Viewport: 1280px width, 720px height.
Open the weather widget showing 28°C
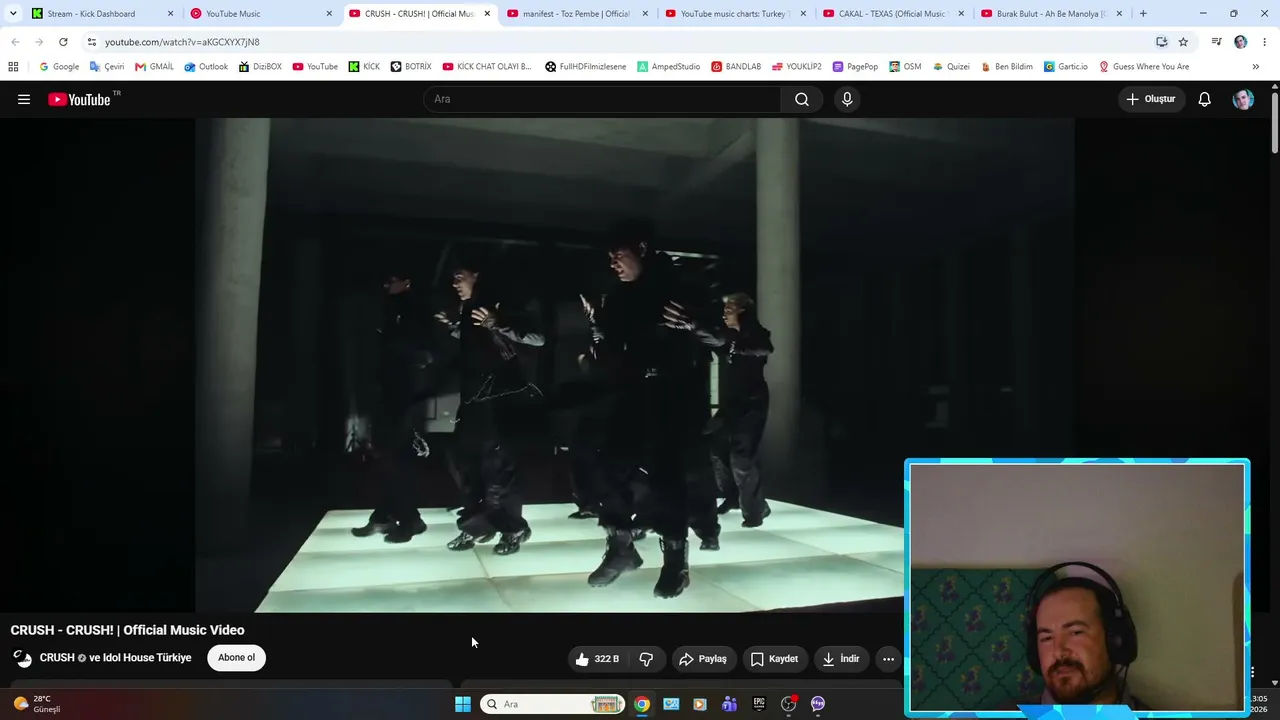coord(38,704)
